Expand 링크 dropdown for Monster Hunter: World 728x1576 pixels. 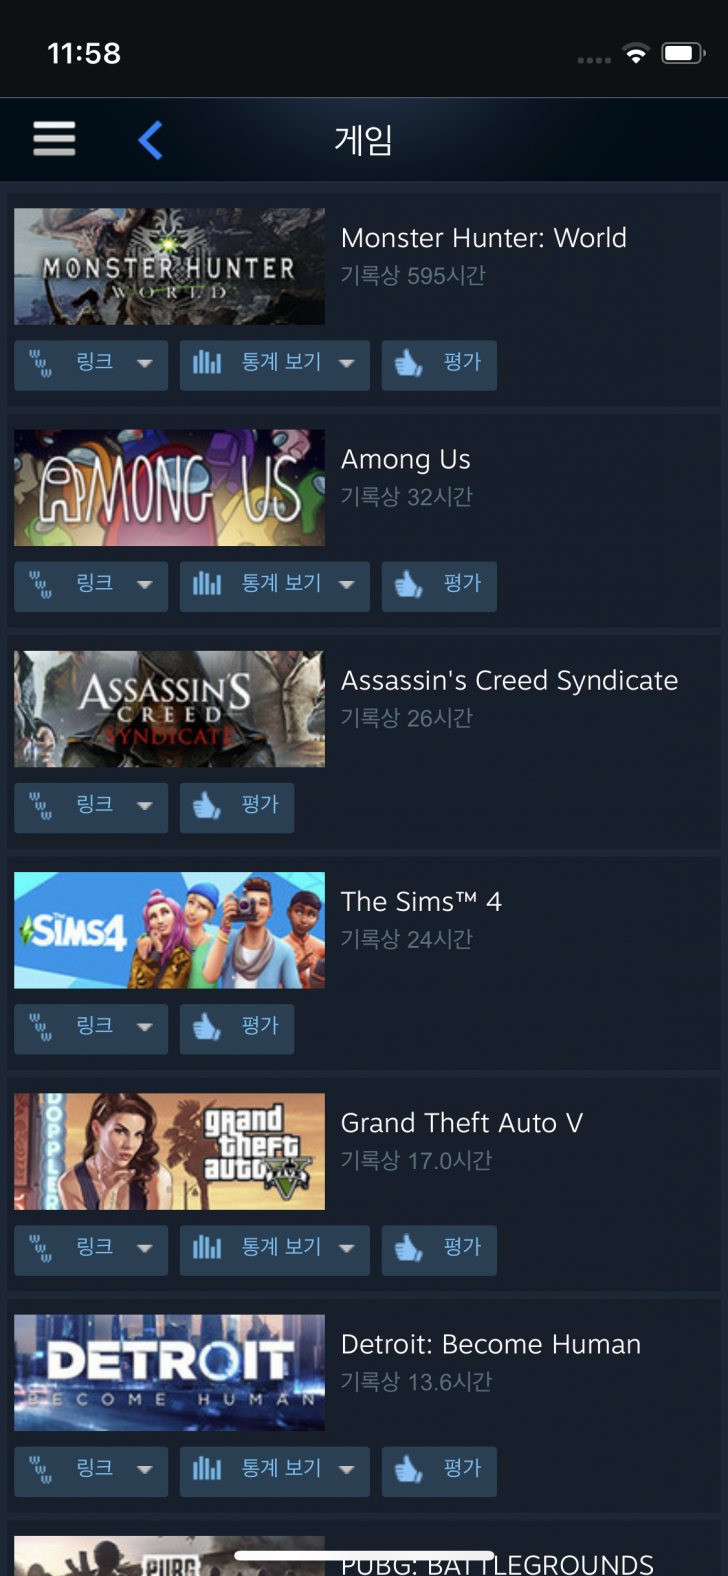pyautogui.click(x=145, y=363)
